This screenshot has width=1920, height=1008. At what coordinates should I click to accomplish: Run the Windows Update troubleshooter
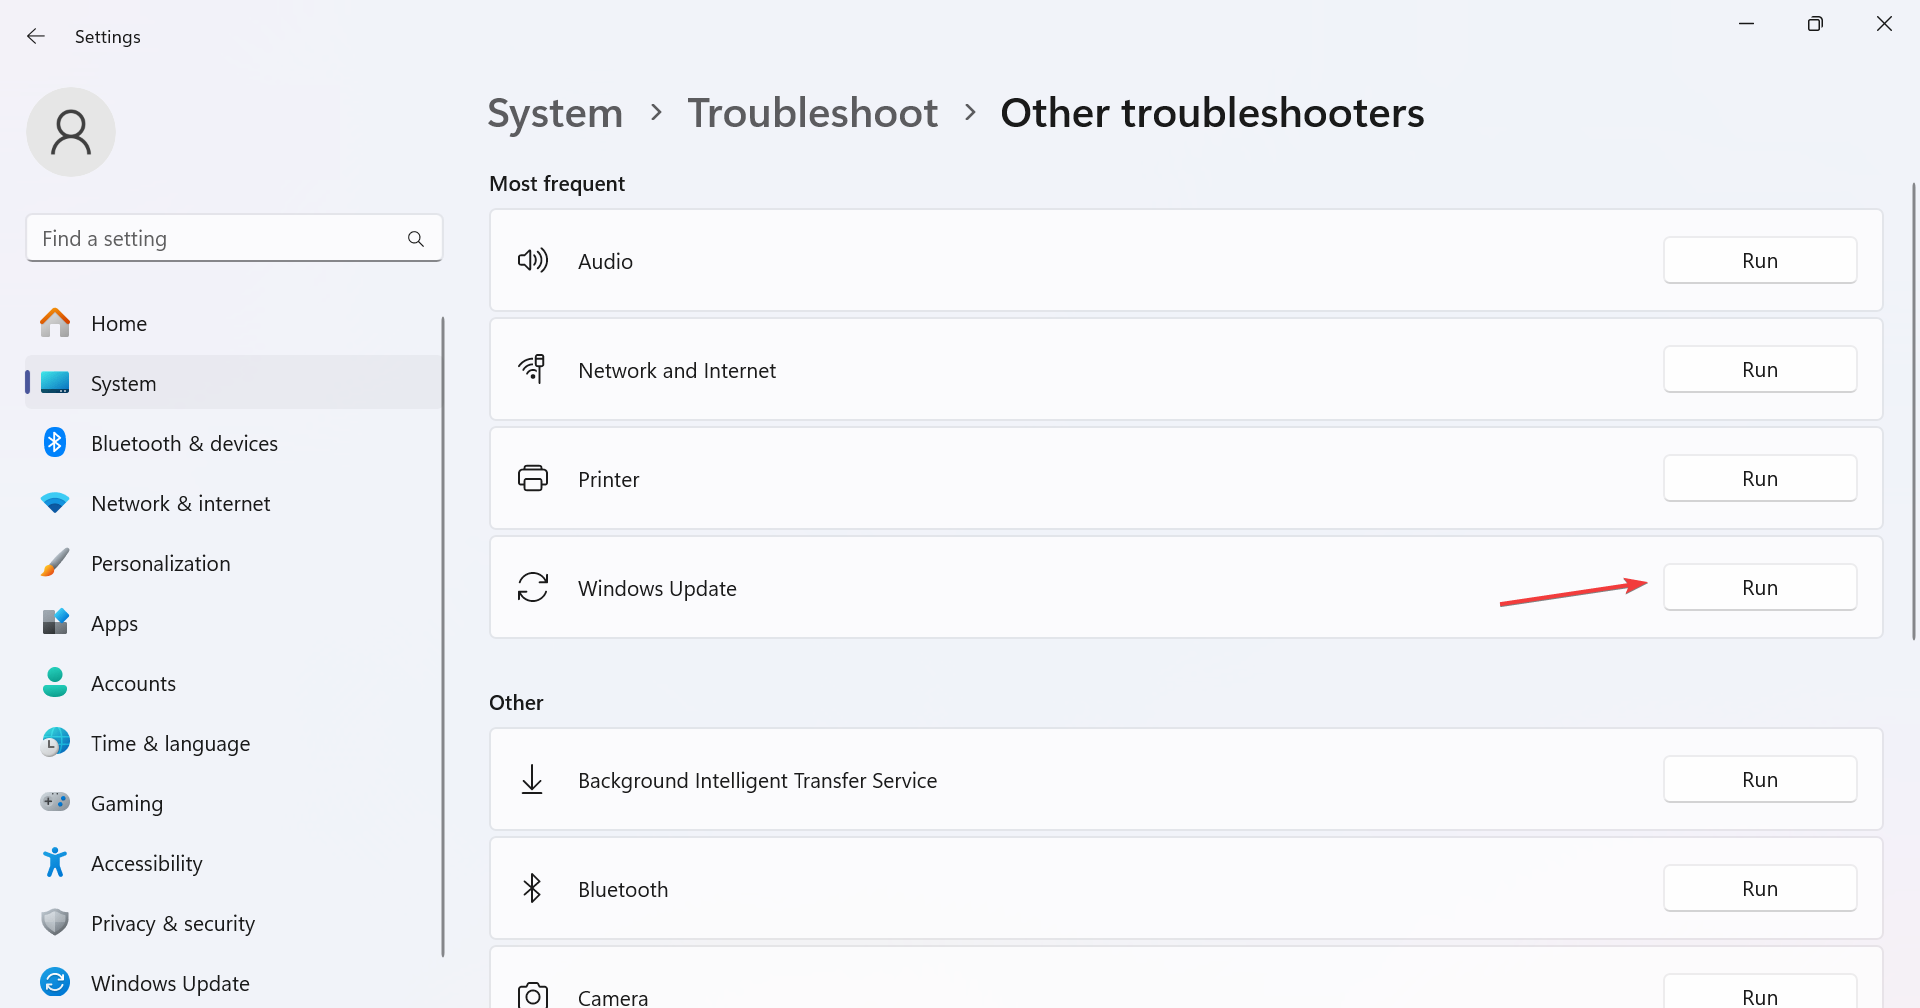coord(1759,588)
